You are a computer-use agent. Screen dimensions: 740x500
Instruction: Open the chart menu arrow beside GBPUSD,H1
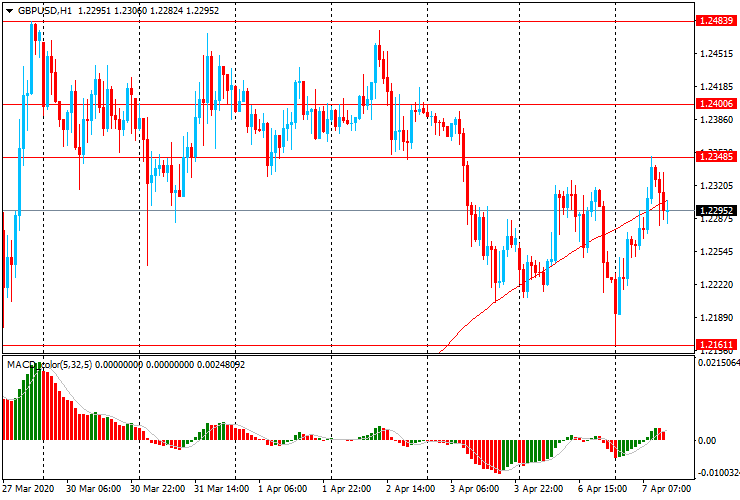pyautogui.click(x=9, y=11)
